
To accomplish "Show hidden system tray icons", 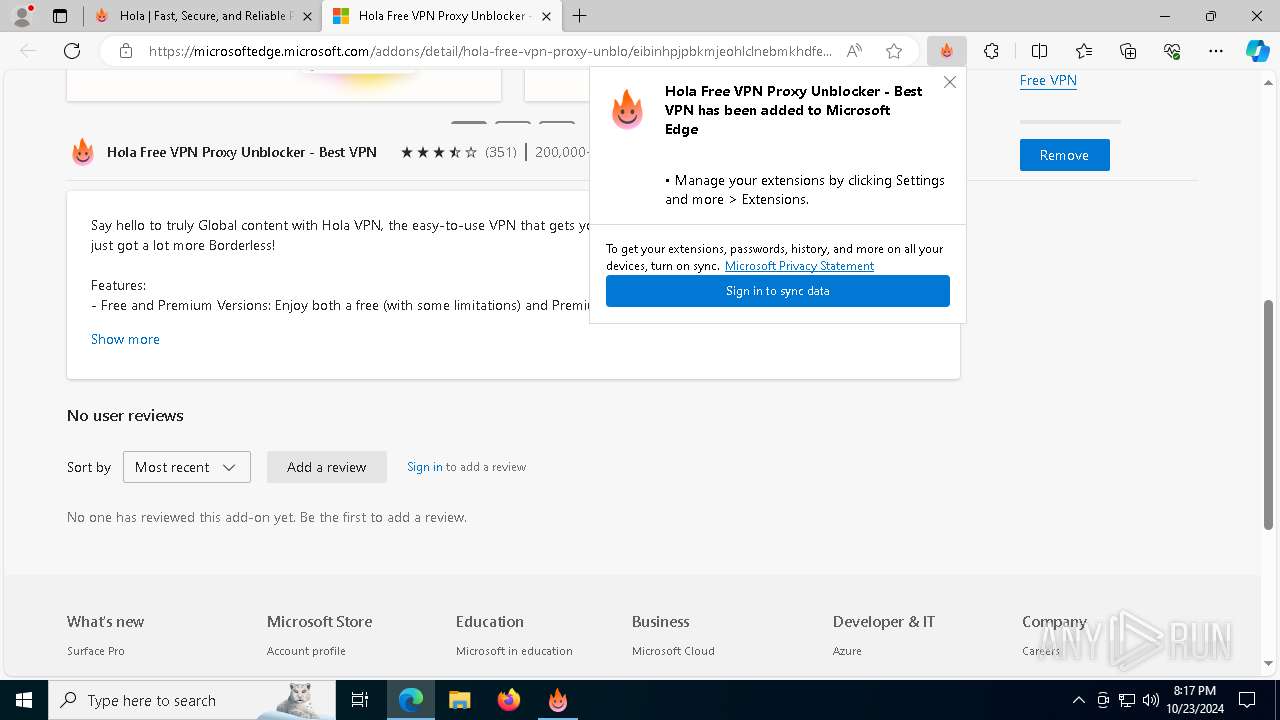I will pyautogui.click(x=1078, y=700).
